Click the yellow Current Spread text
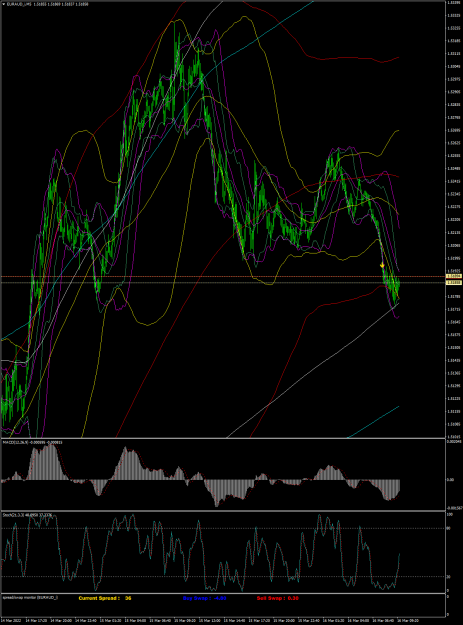This screenshot has width=463, height=625. pyautogui.click(x=105, y=598)
